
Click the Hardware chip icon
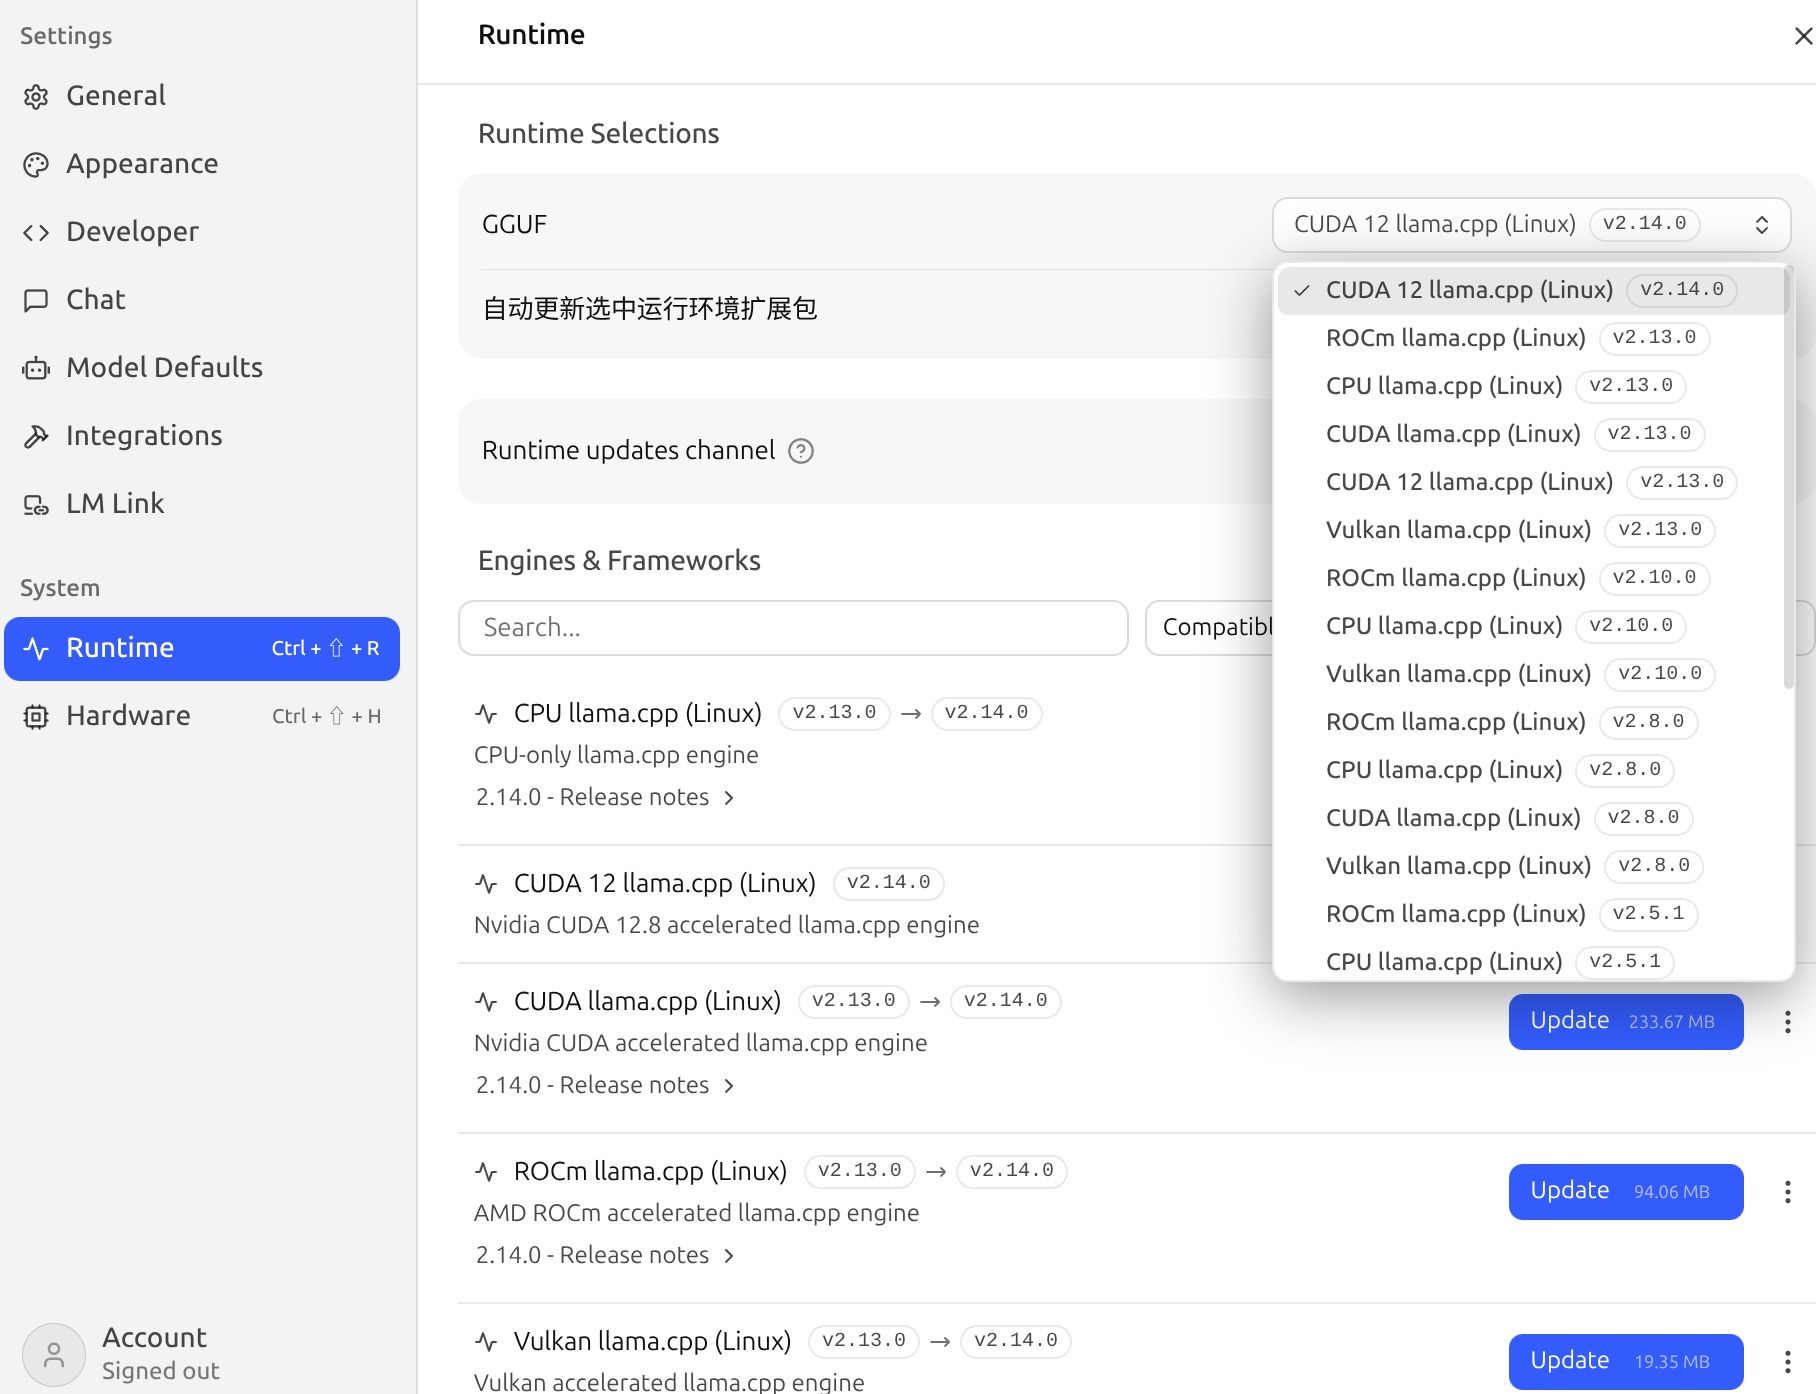pyautogui.click(x=36, y=716)
